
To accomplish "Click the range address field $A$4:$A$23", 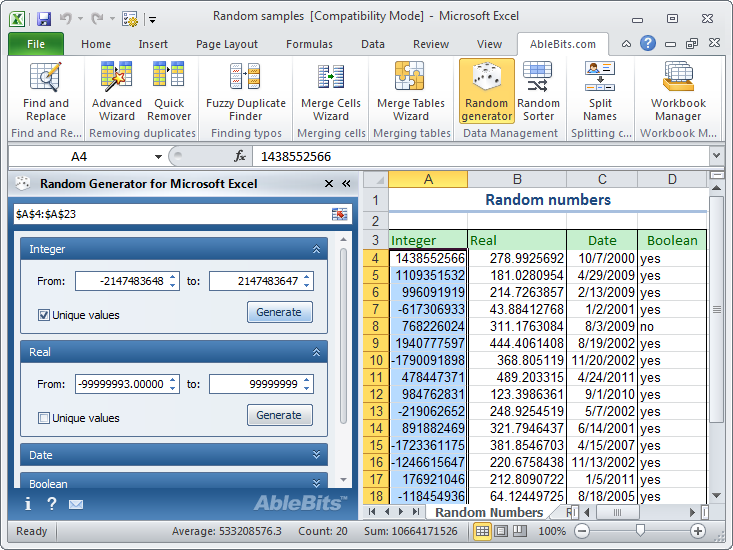I will coord(173,214).
